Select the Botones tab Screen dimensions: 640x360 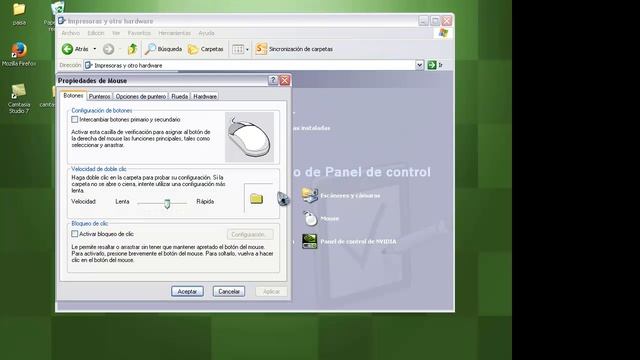pos(73,96)
